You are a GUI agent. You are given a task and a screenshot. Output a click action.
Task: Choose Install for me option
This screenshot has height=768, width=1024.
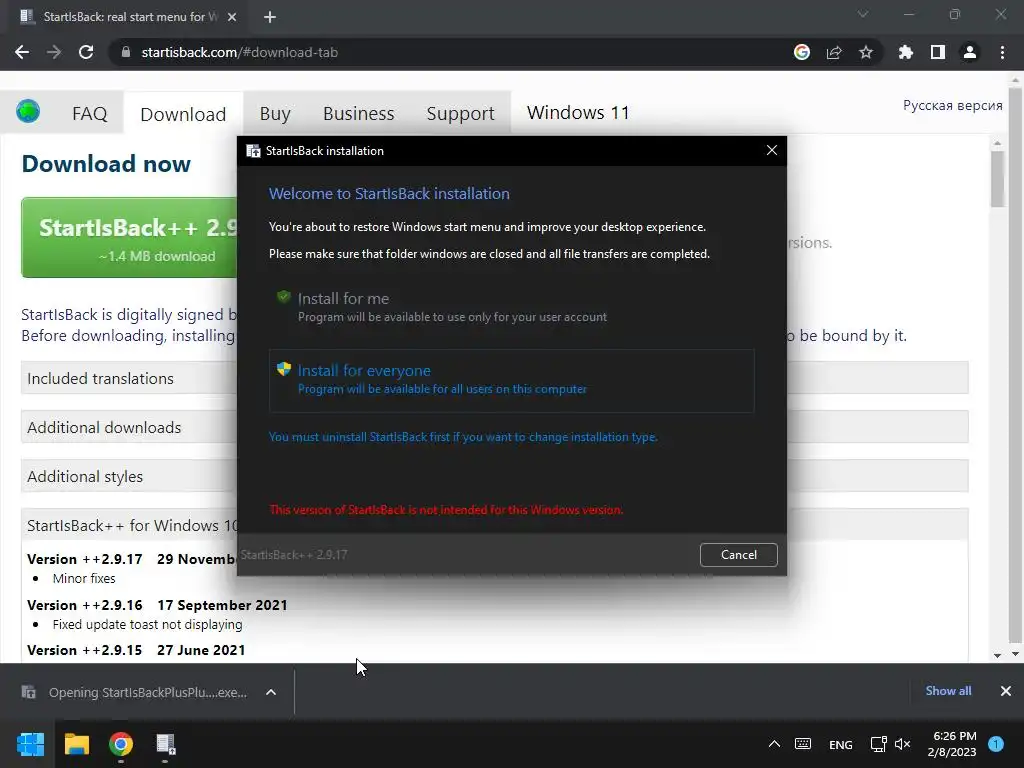[x=511, y=307]
